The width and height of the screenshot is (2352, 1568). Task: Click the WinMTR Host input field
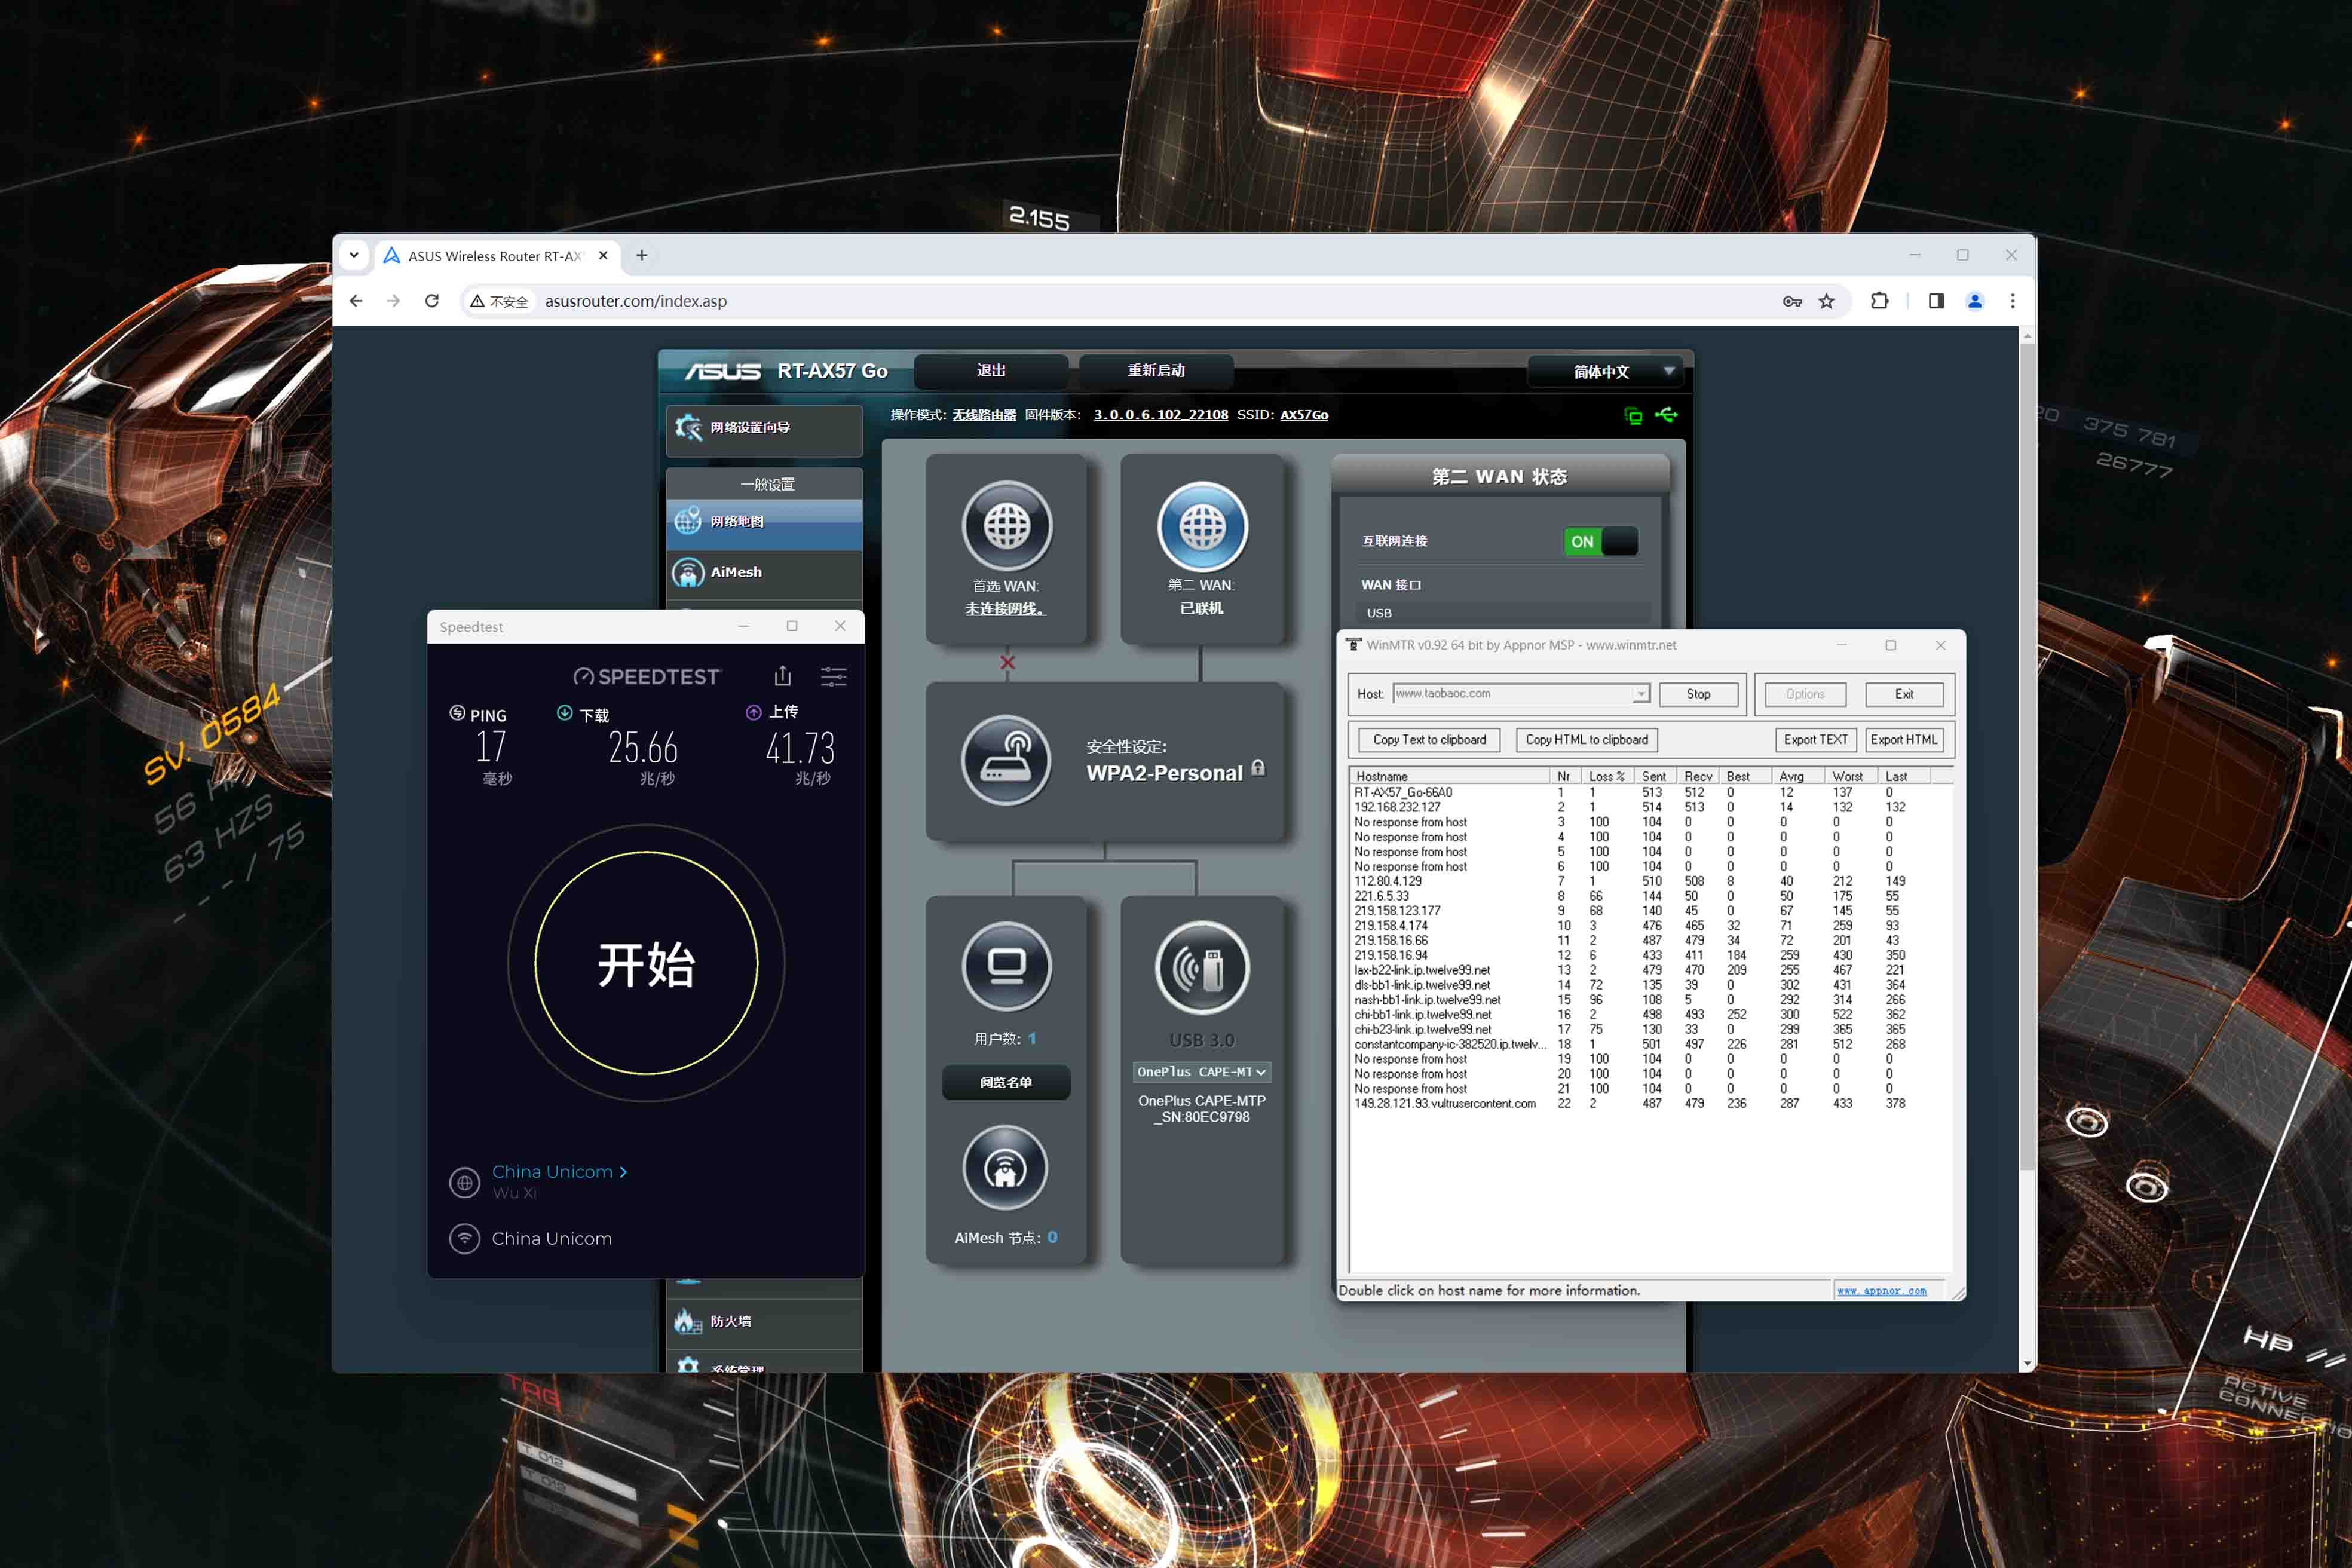1512,694
